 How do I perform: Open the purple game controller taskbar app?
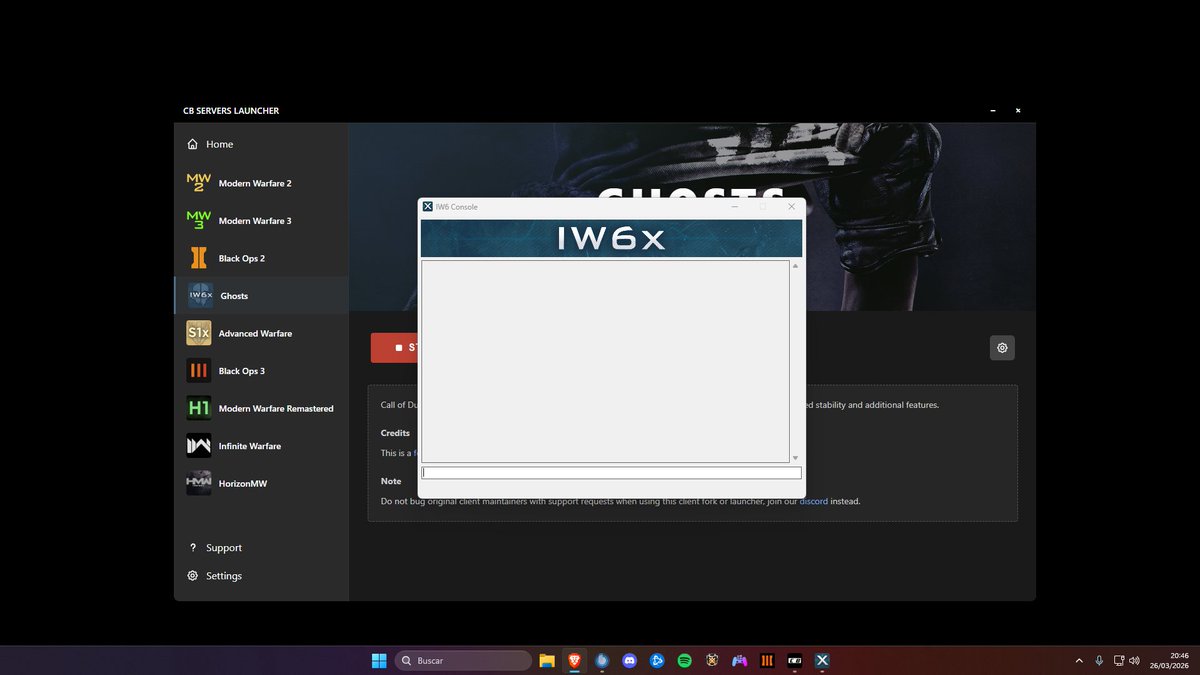(x=740, y=661)
